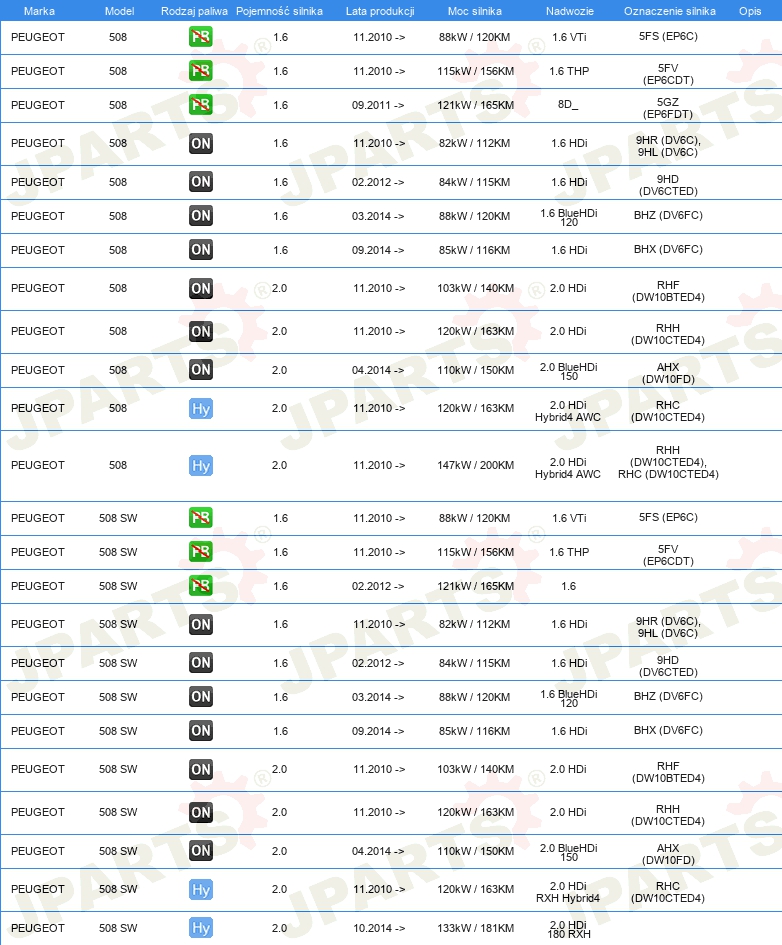Click petrol icon in 508 121kW/165KM row
The height and width of the screenshot is (945, 782).
(201, 104)
